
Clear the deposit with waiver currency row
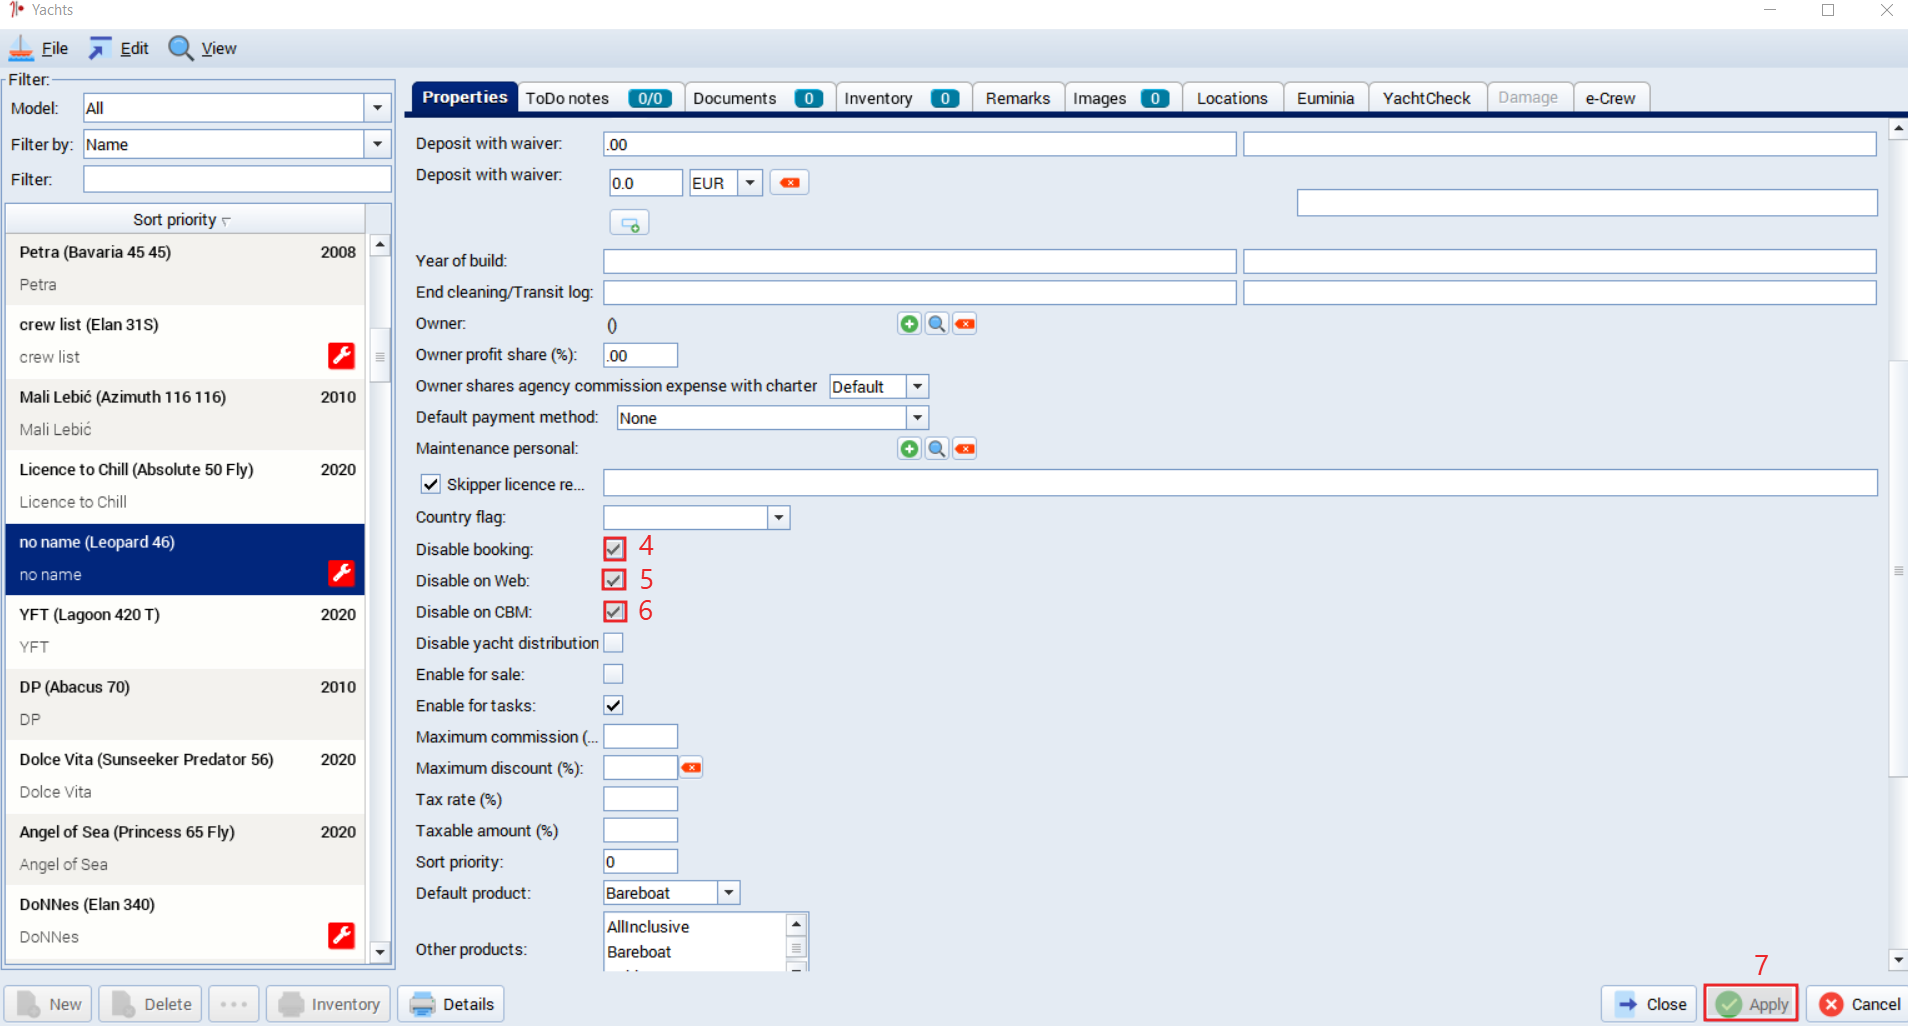coord(790,183)
